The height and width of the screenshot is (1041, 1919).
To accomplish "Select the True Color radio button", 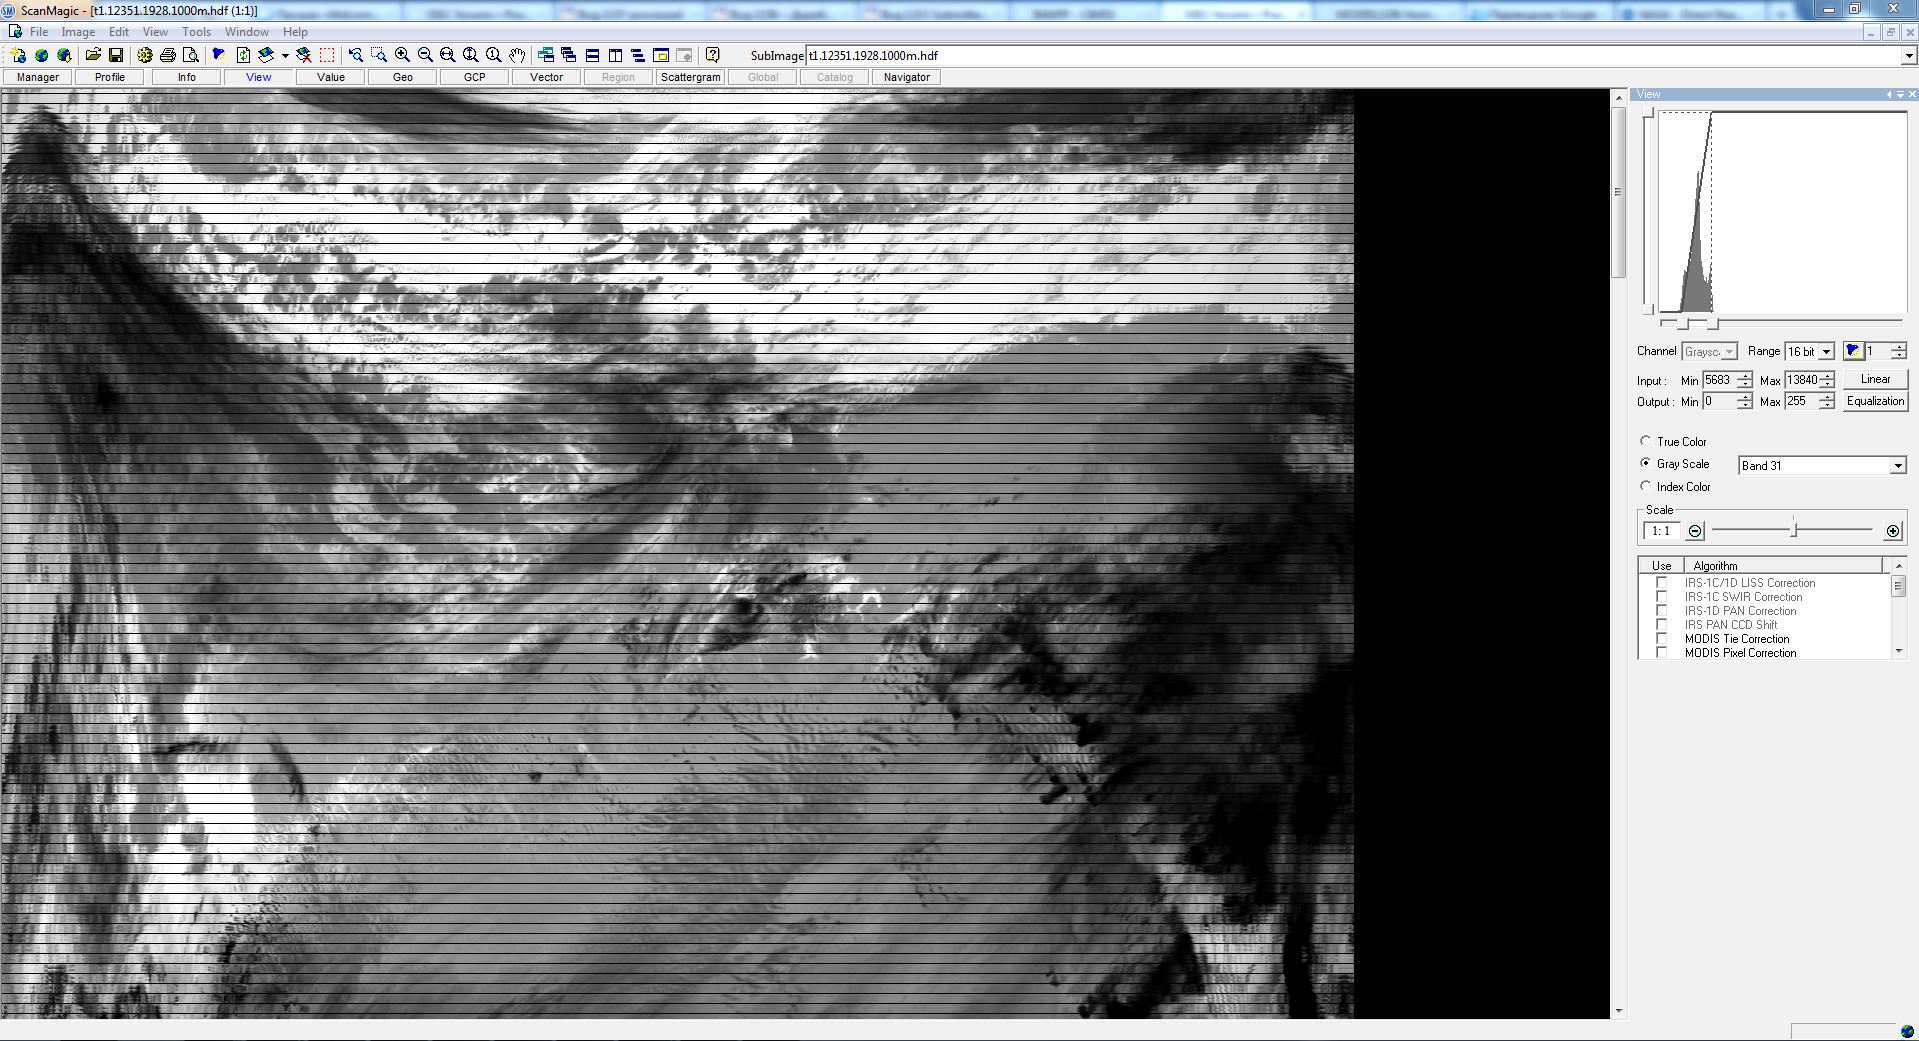I will [1645, 441].
